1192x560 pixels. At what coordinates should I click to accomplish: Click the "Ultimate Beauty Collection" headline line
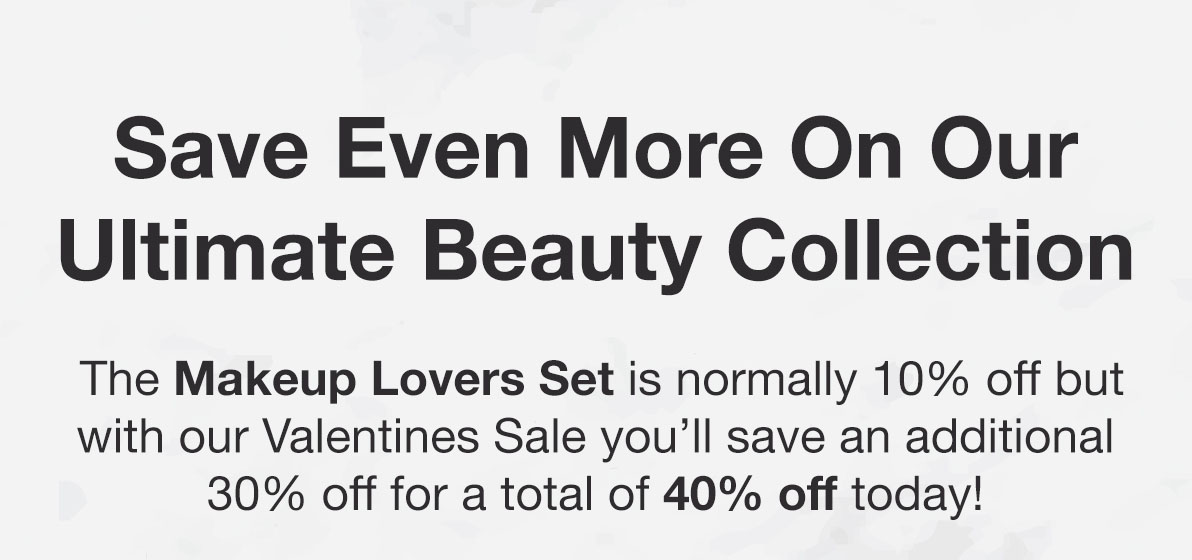[x=596, y=252]
